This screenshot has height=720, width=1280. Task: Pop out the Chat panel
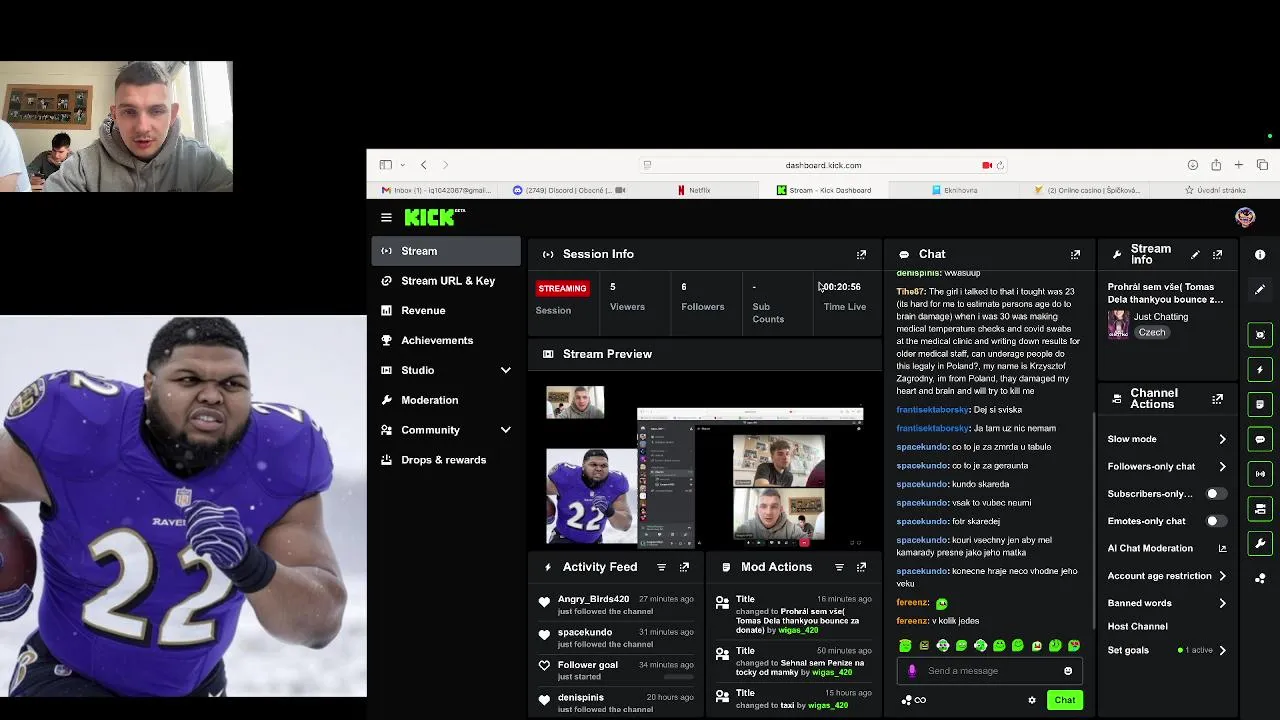[1075, 254]
